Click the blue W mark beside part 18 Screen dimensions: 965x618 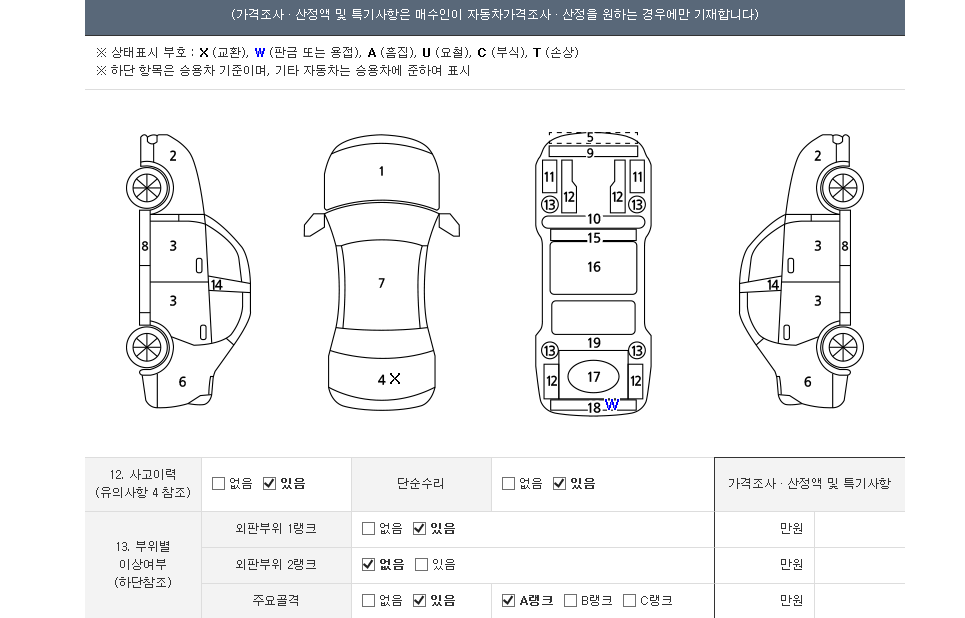coord(611,405)
